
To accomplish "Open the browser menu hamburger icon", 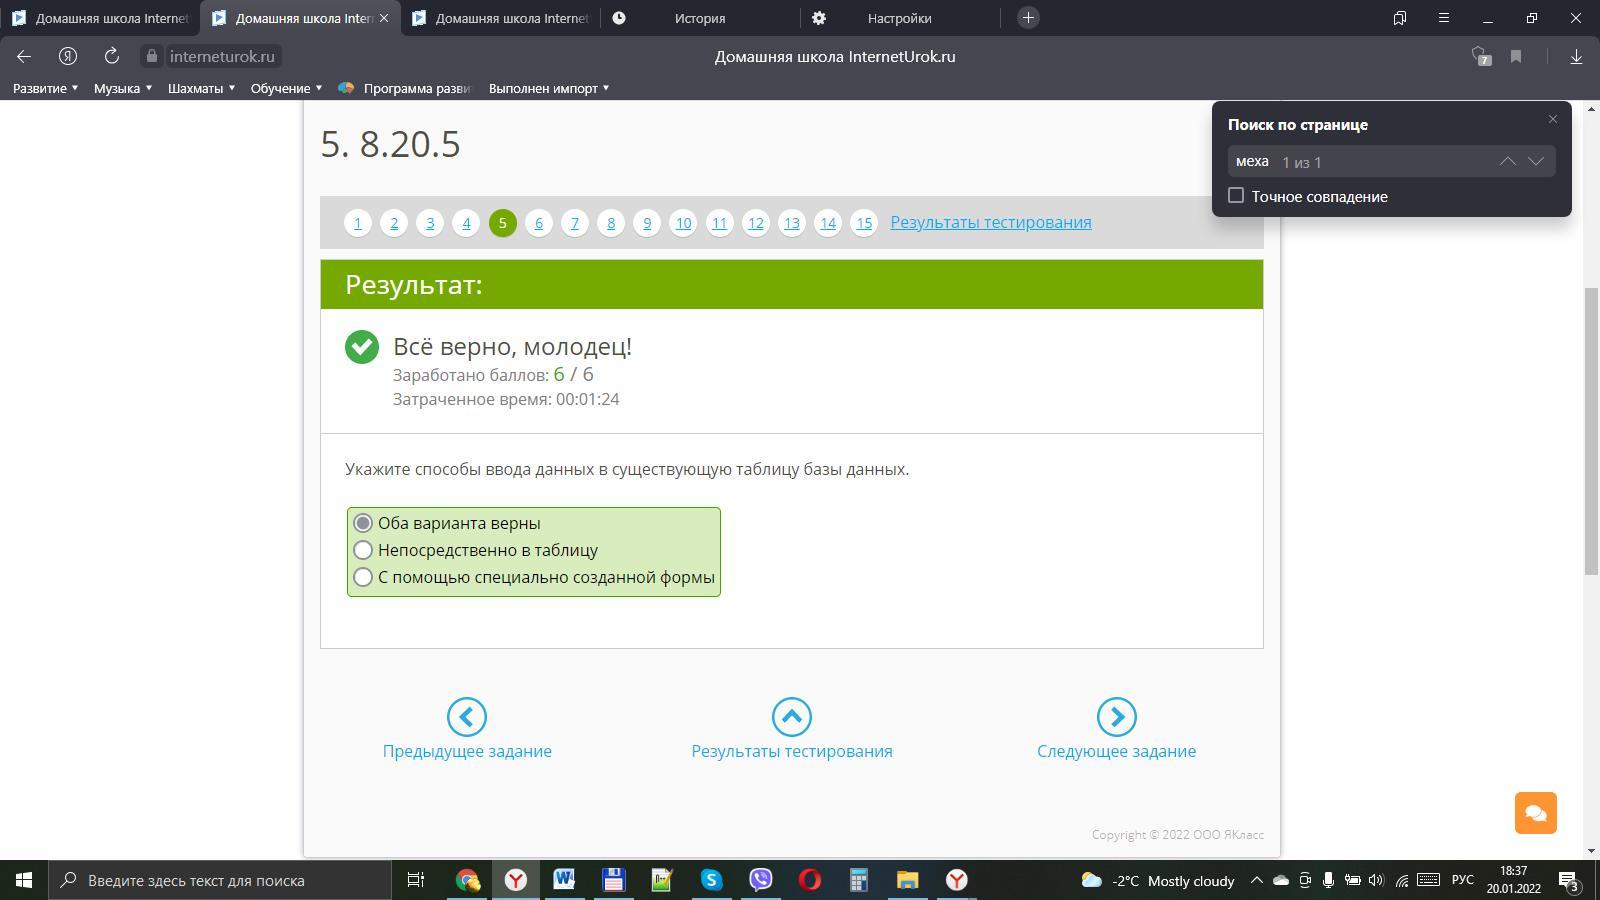I will (x=1444, y=18).
